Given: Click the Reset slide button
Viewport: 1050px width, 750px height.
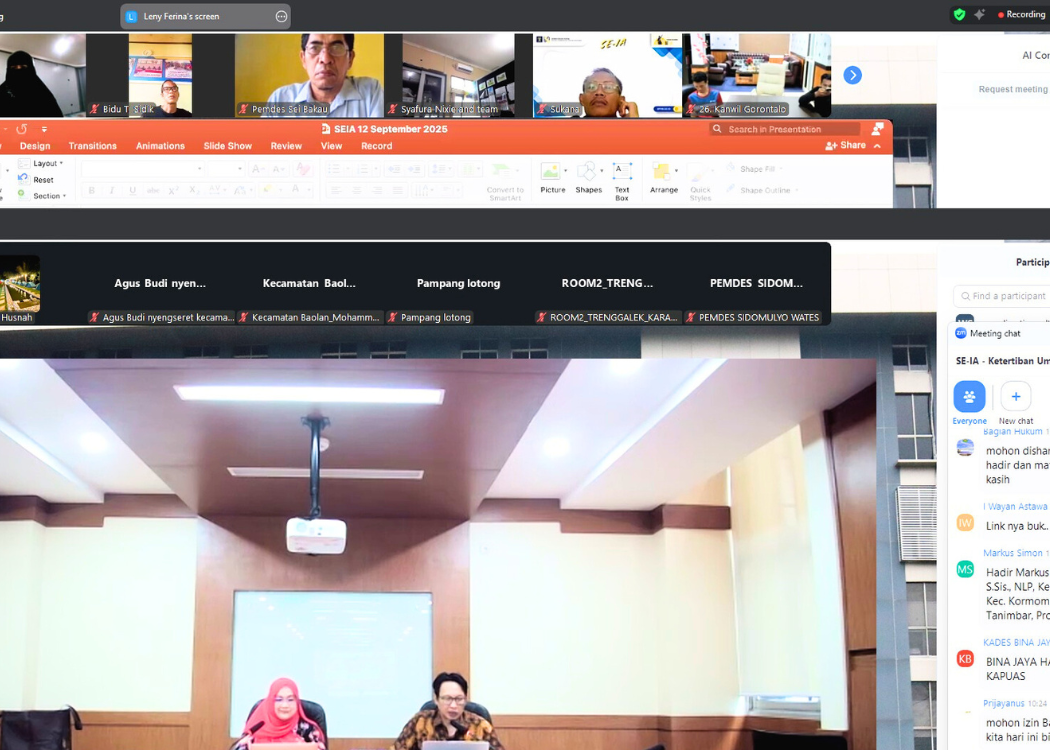Looking at the screenshot, I should click(x=42, y=180).
